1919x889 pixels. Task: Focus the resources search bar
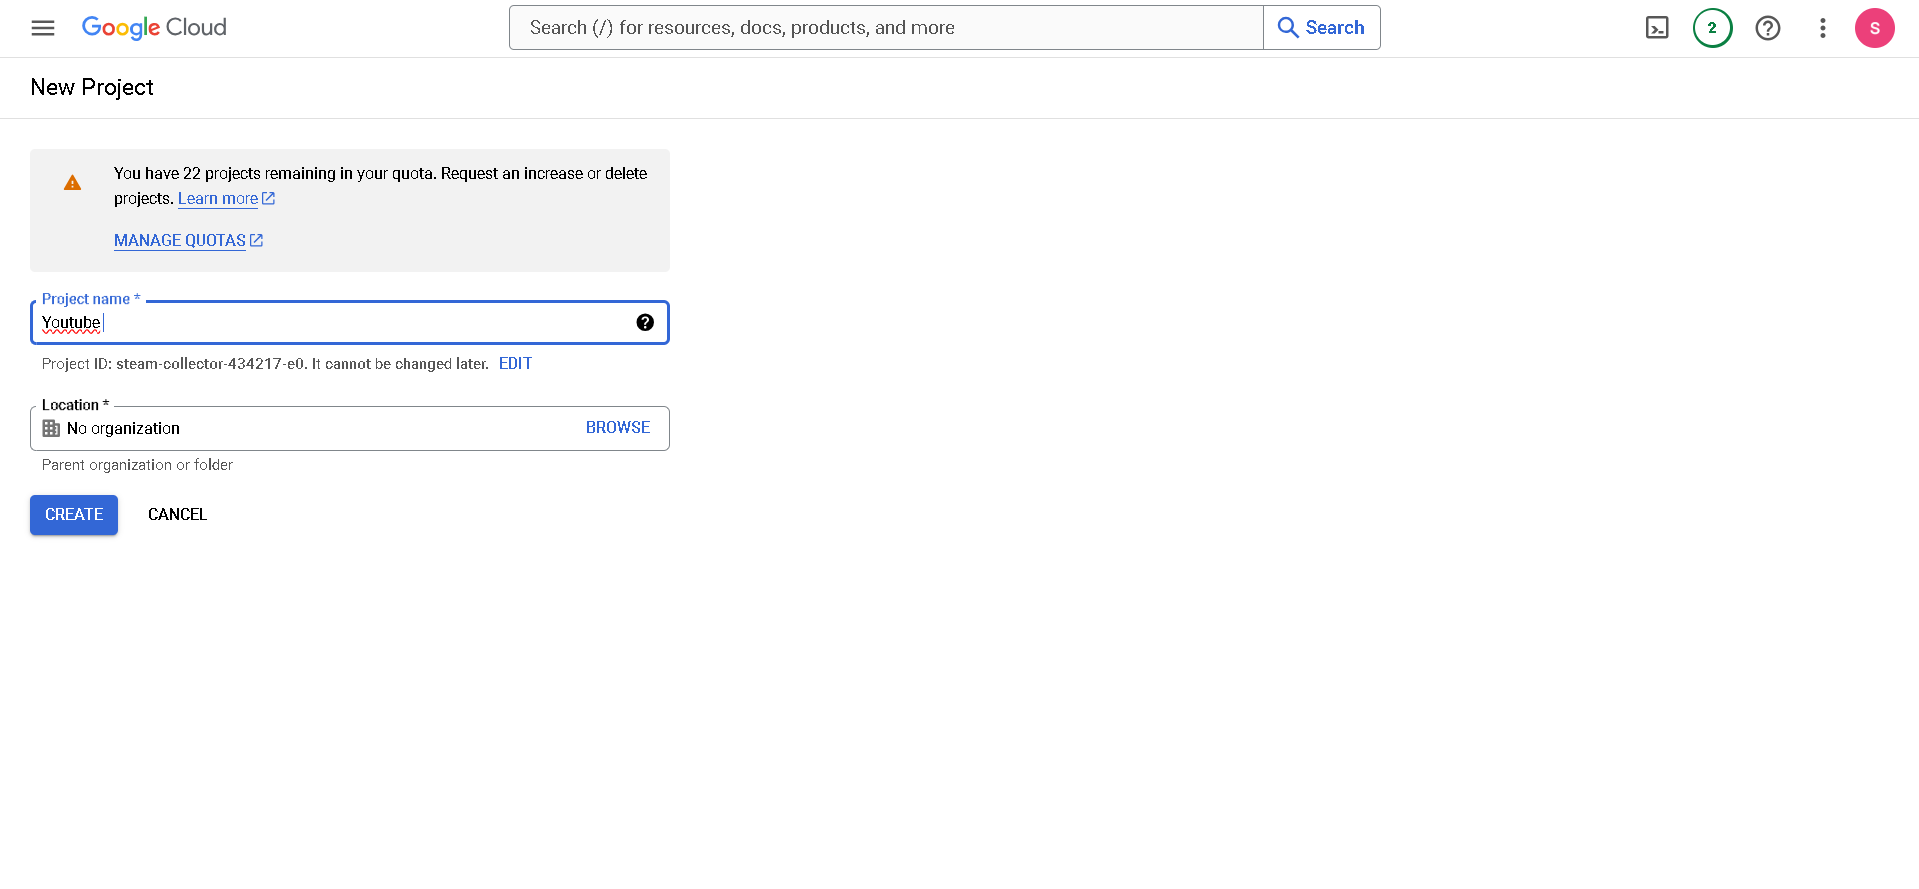click(x=885, y=28)
